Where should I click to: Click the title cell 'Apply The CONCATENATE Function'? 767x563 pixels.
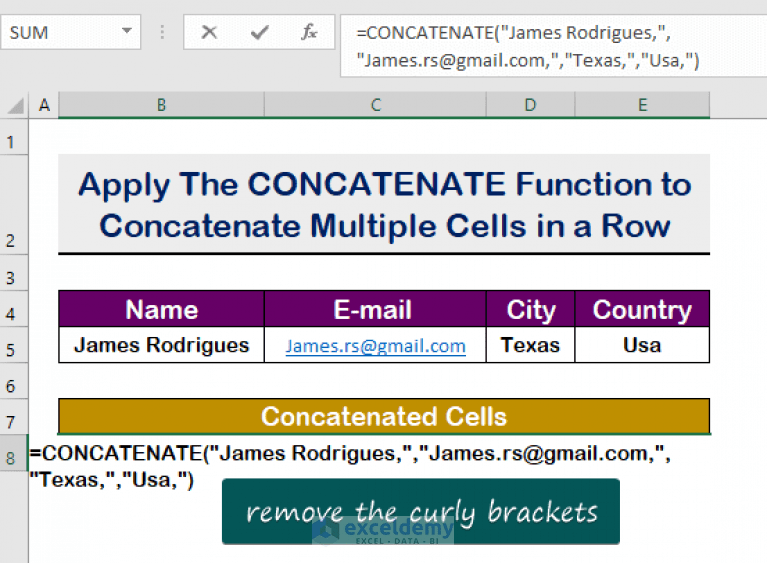pos(384,204)
